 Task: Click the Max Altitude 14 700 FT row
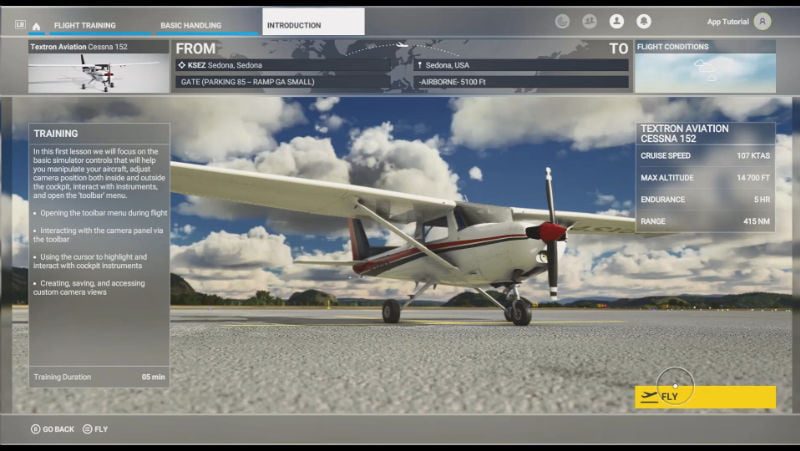pos(705,178)
